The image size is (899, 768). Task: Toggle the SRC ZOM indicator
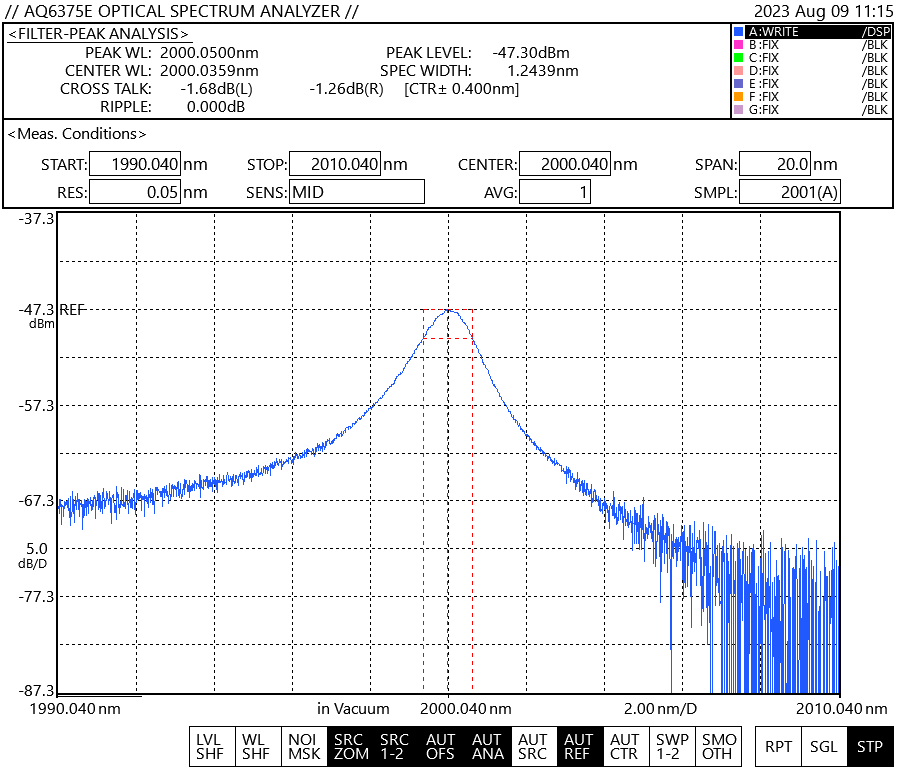(350, 746)
